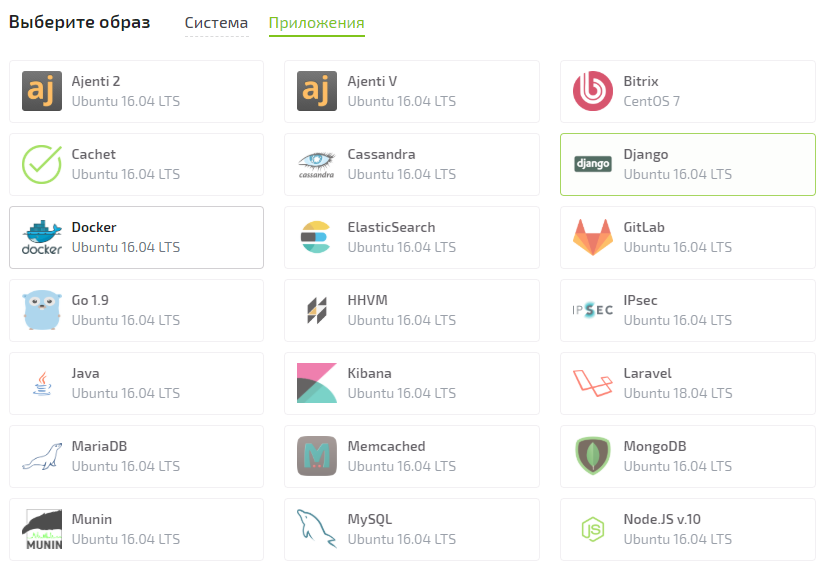The height and width of the screenshot is (566, 826).
Task: Click the Kibana logo icon
Action: click(317, 383)
